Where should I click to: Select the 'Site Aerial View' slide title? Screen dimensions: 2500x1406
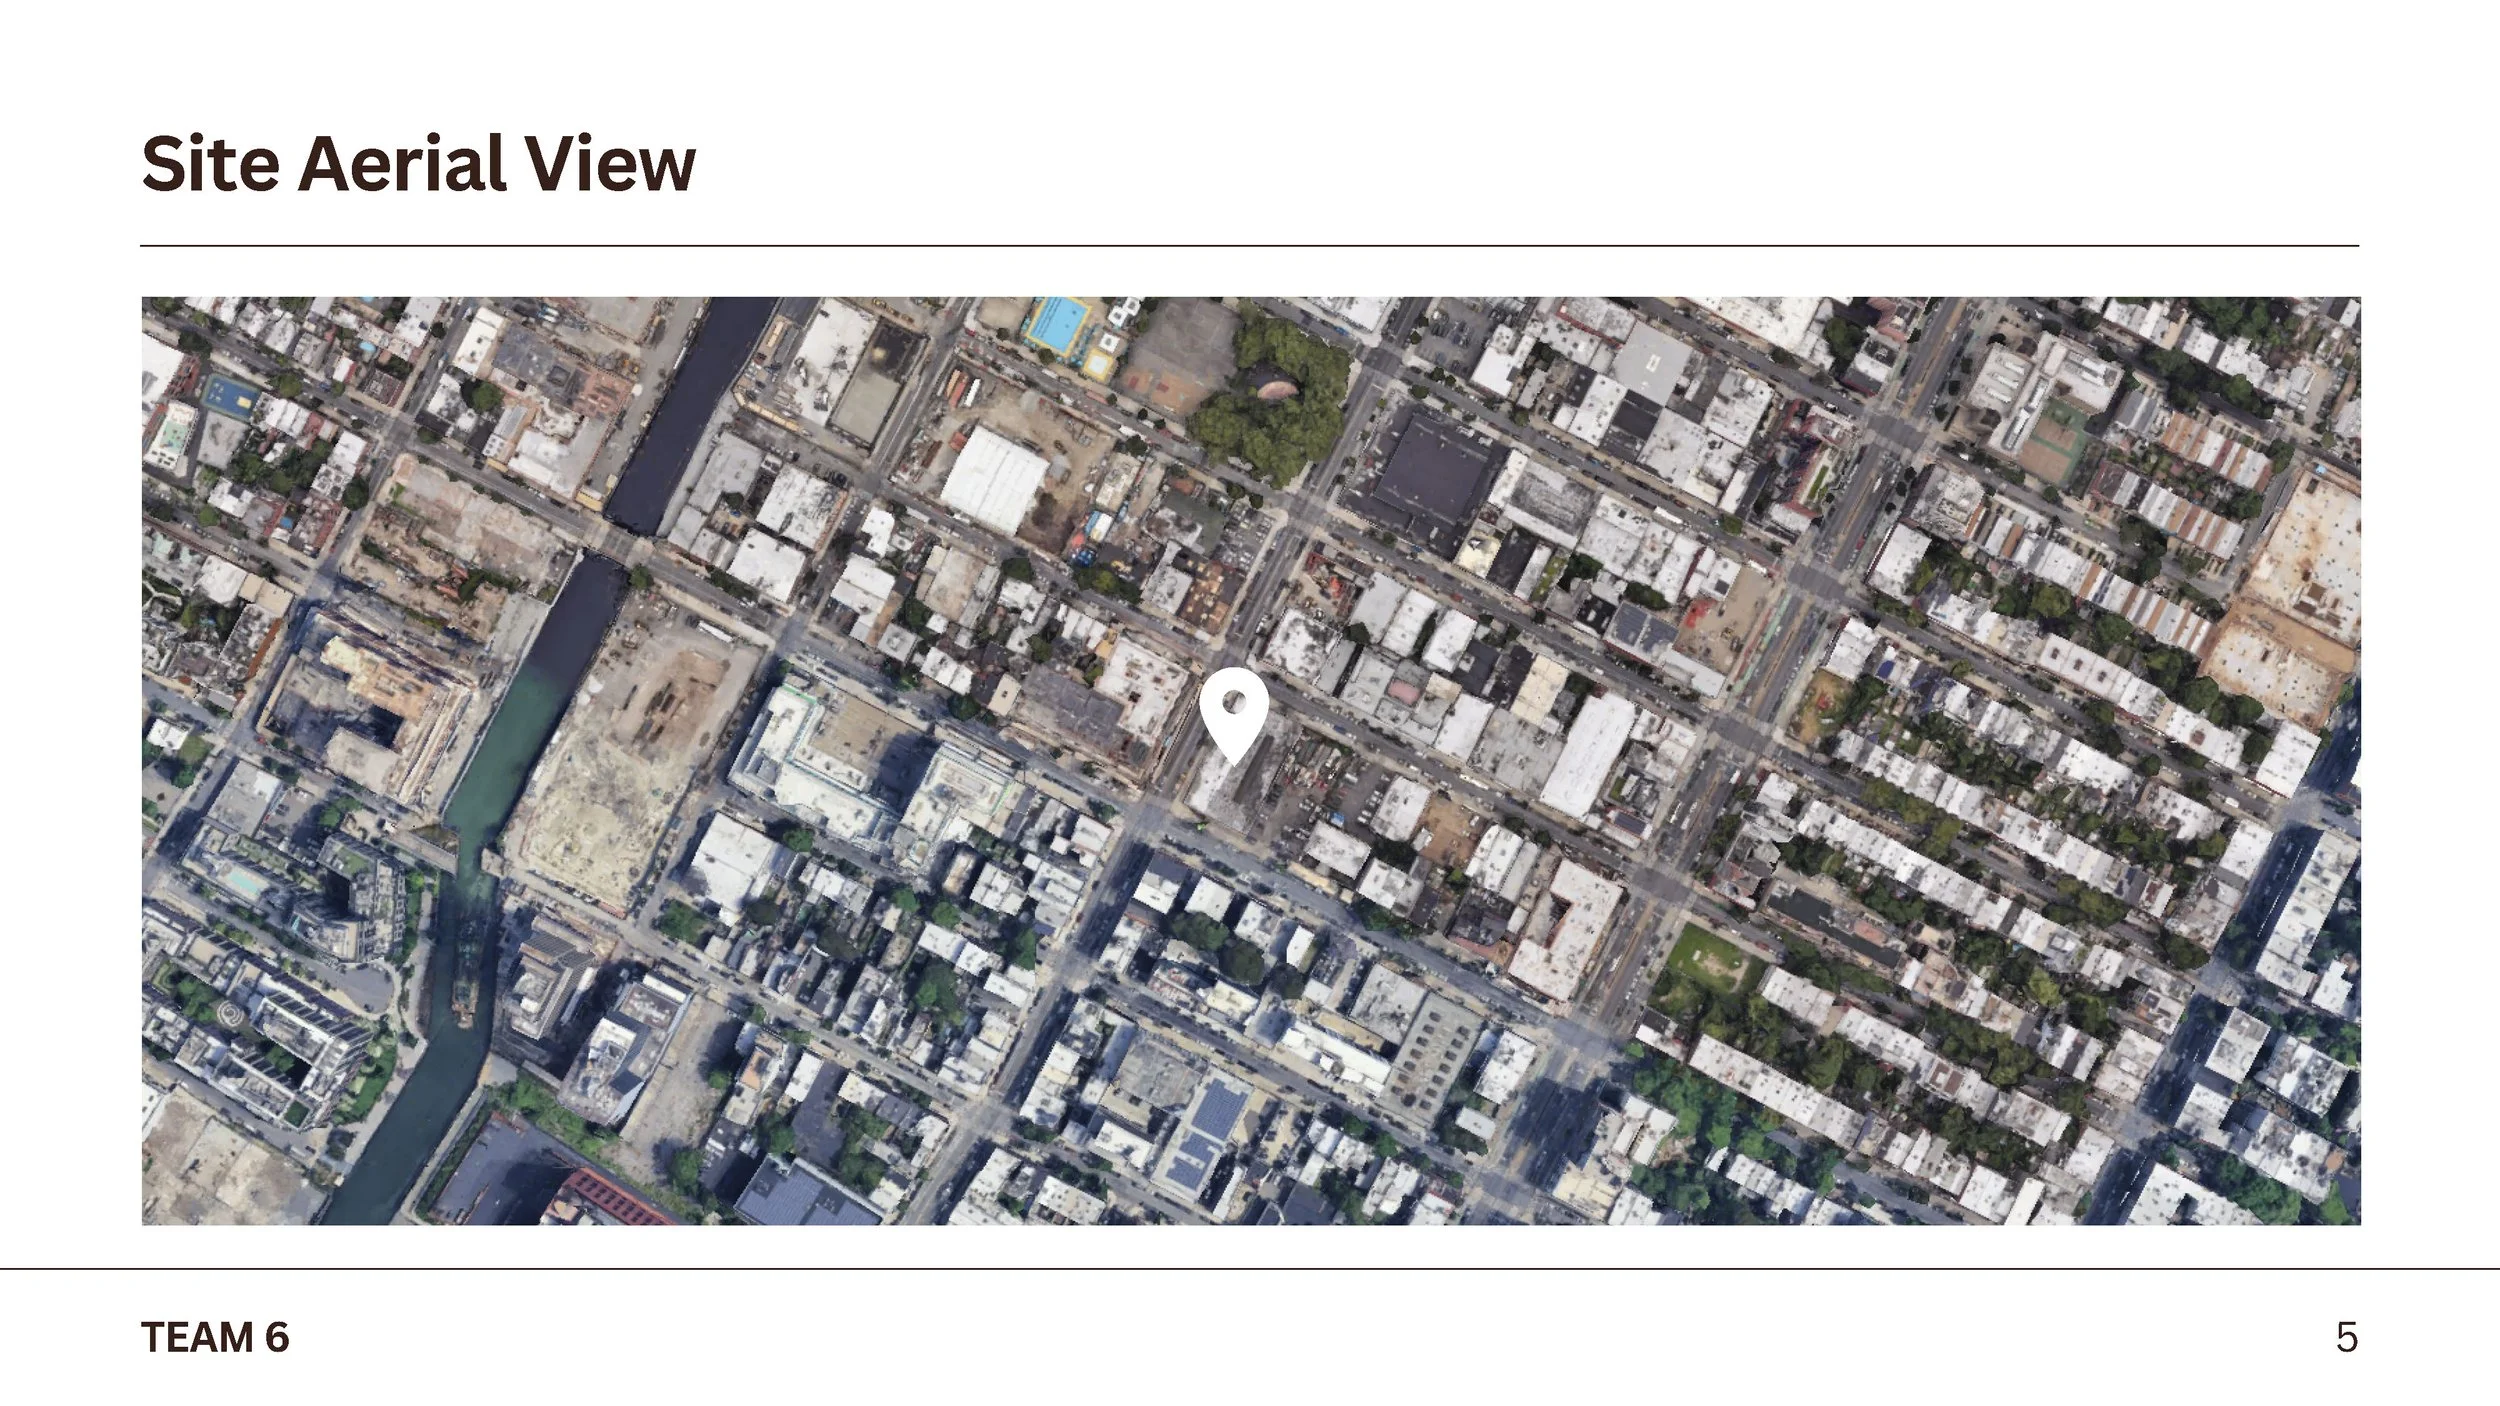(420, 160)
